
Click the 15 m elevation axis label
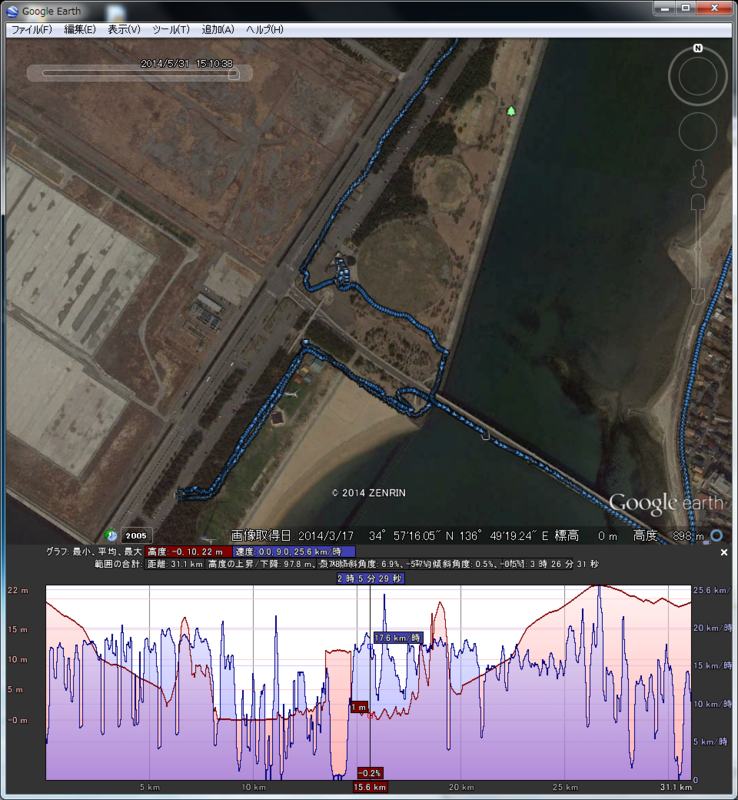point(18,630)
